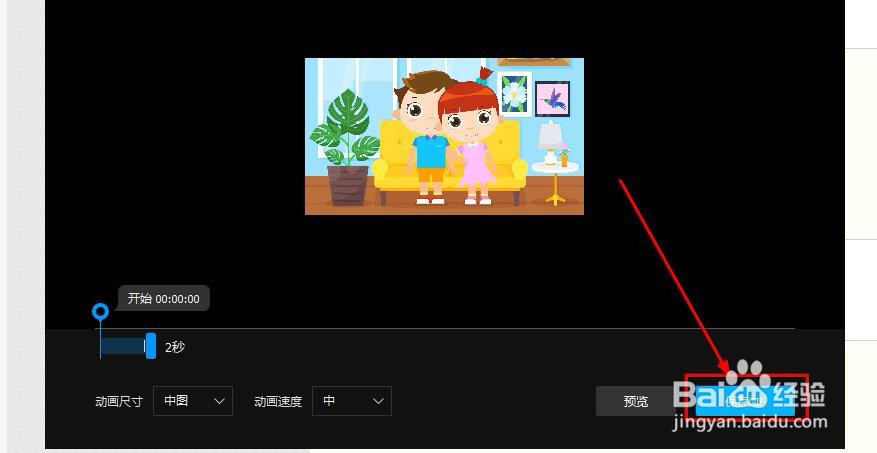Click the 2秒 duration label

(x=175, y=347)
